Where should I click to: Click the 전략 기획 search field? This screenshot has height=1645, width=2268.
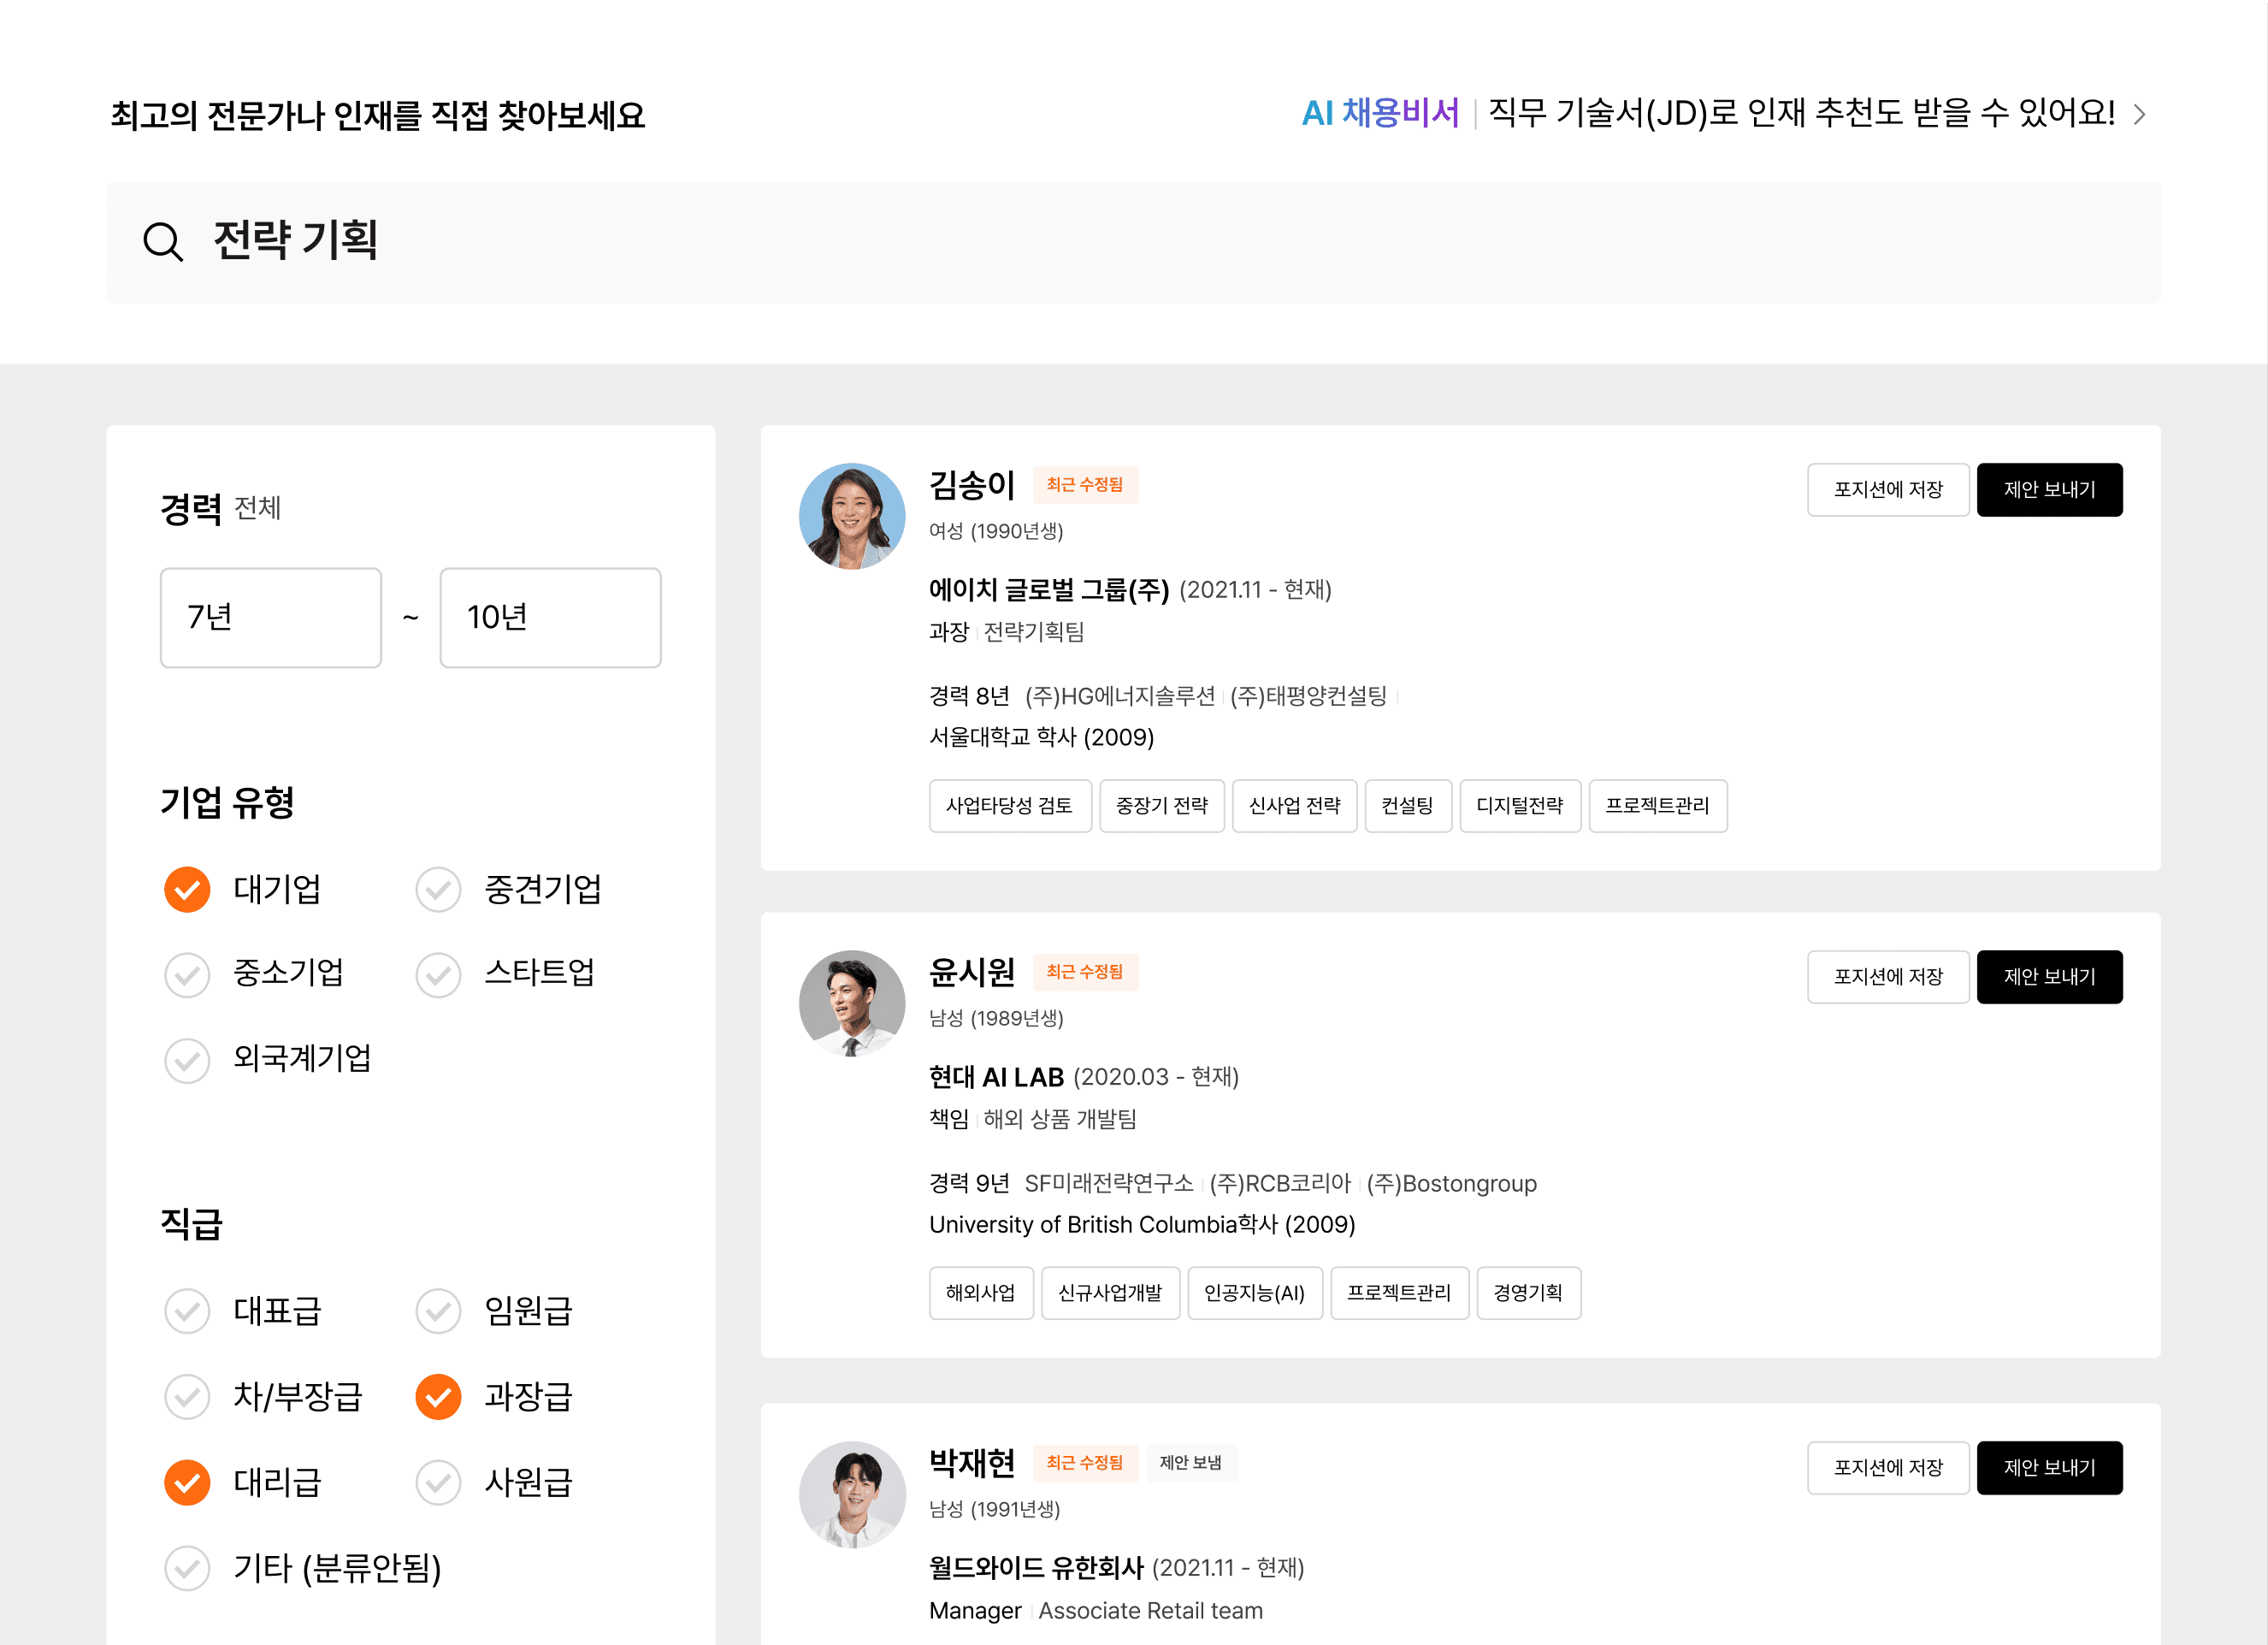pos(1132,242)
